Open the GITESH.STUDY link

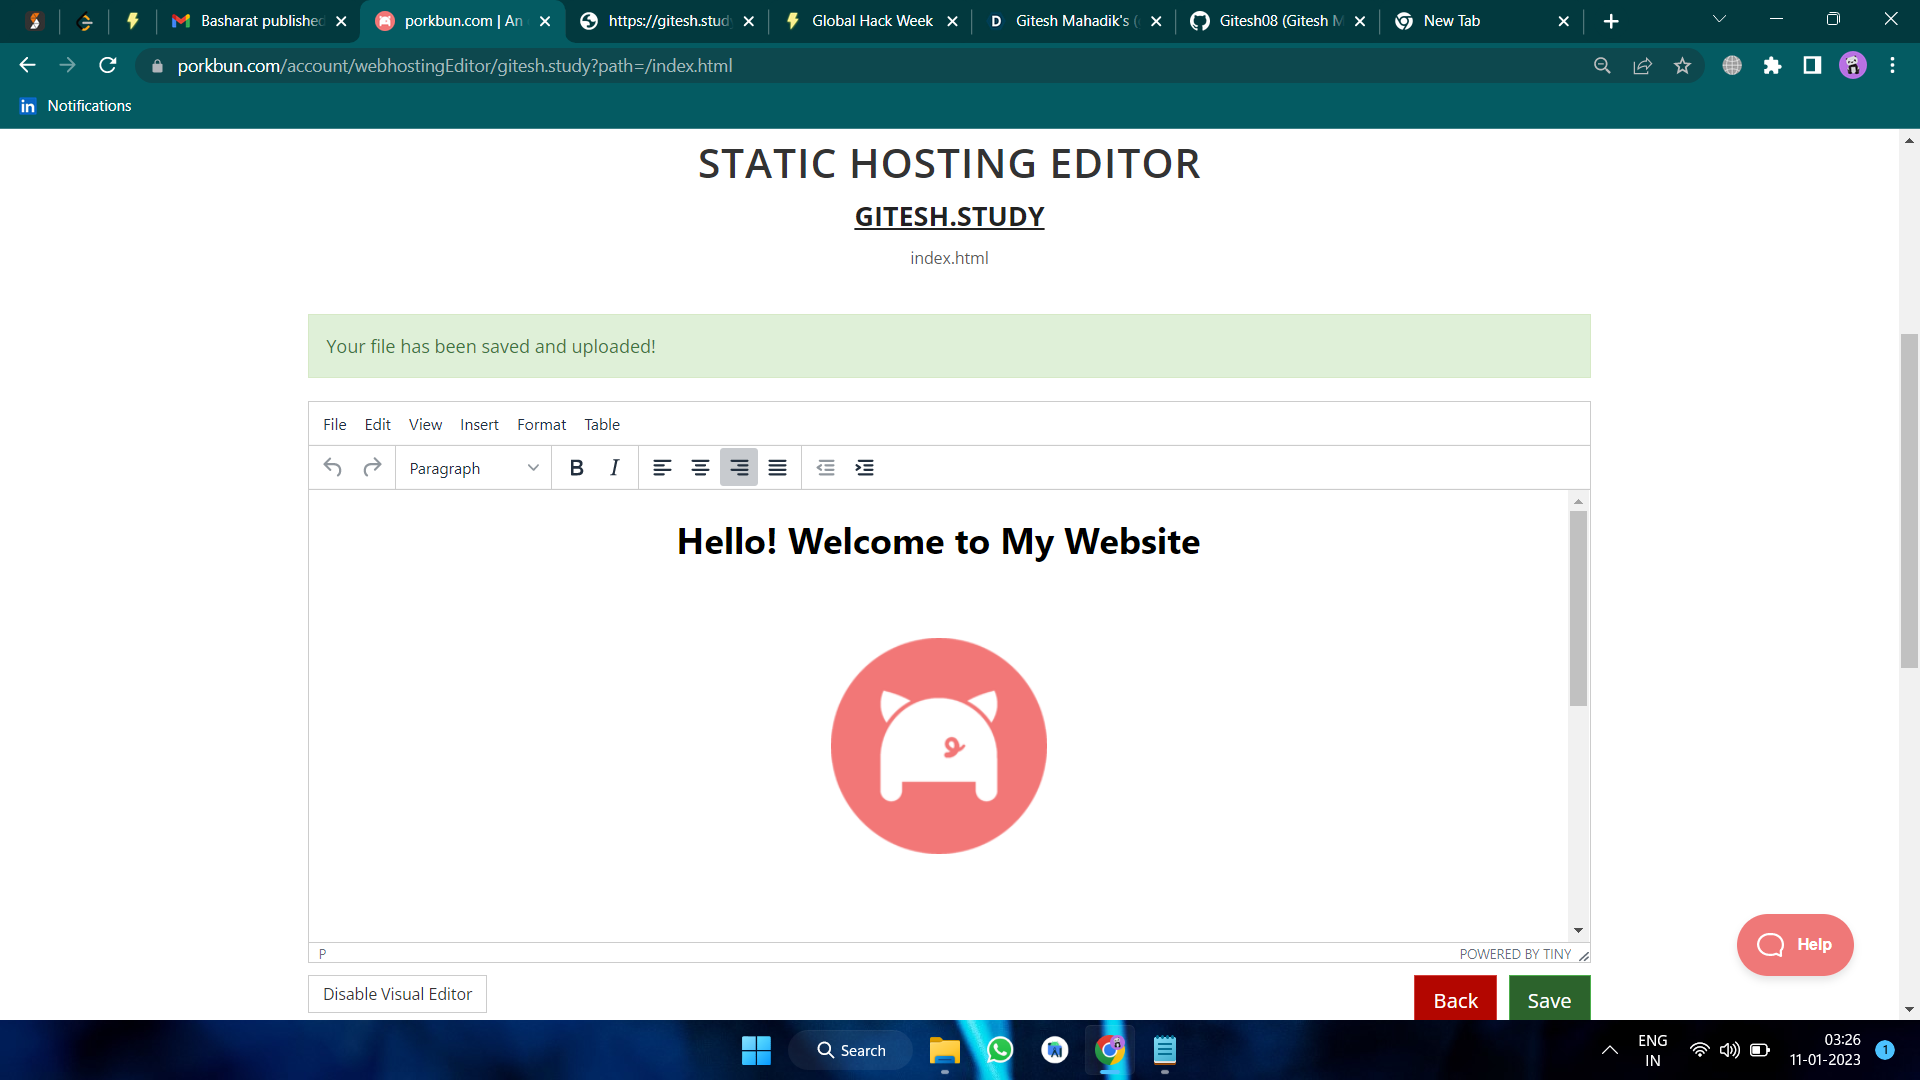coord(949,217)
